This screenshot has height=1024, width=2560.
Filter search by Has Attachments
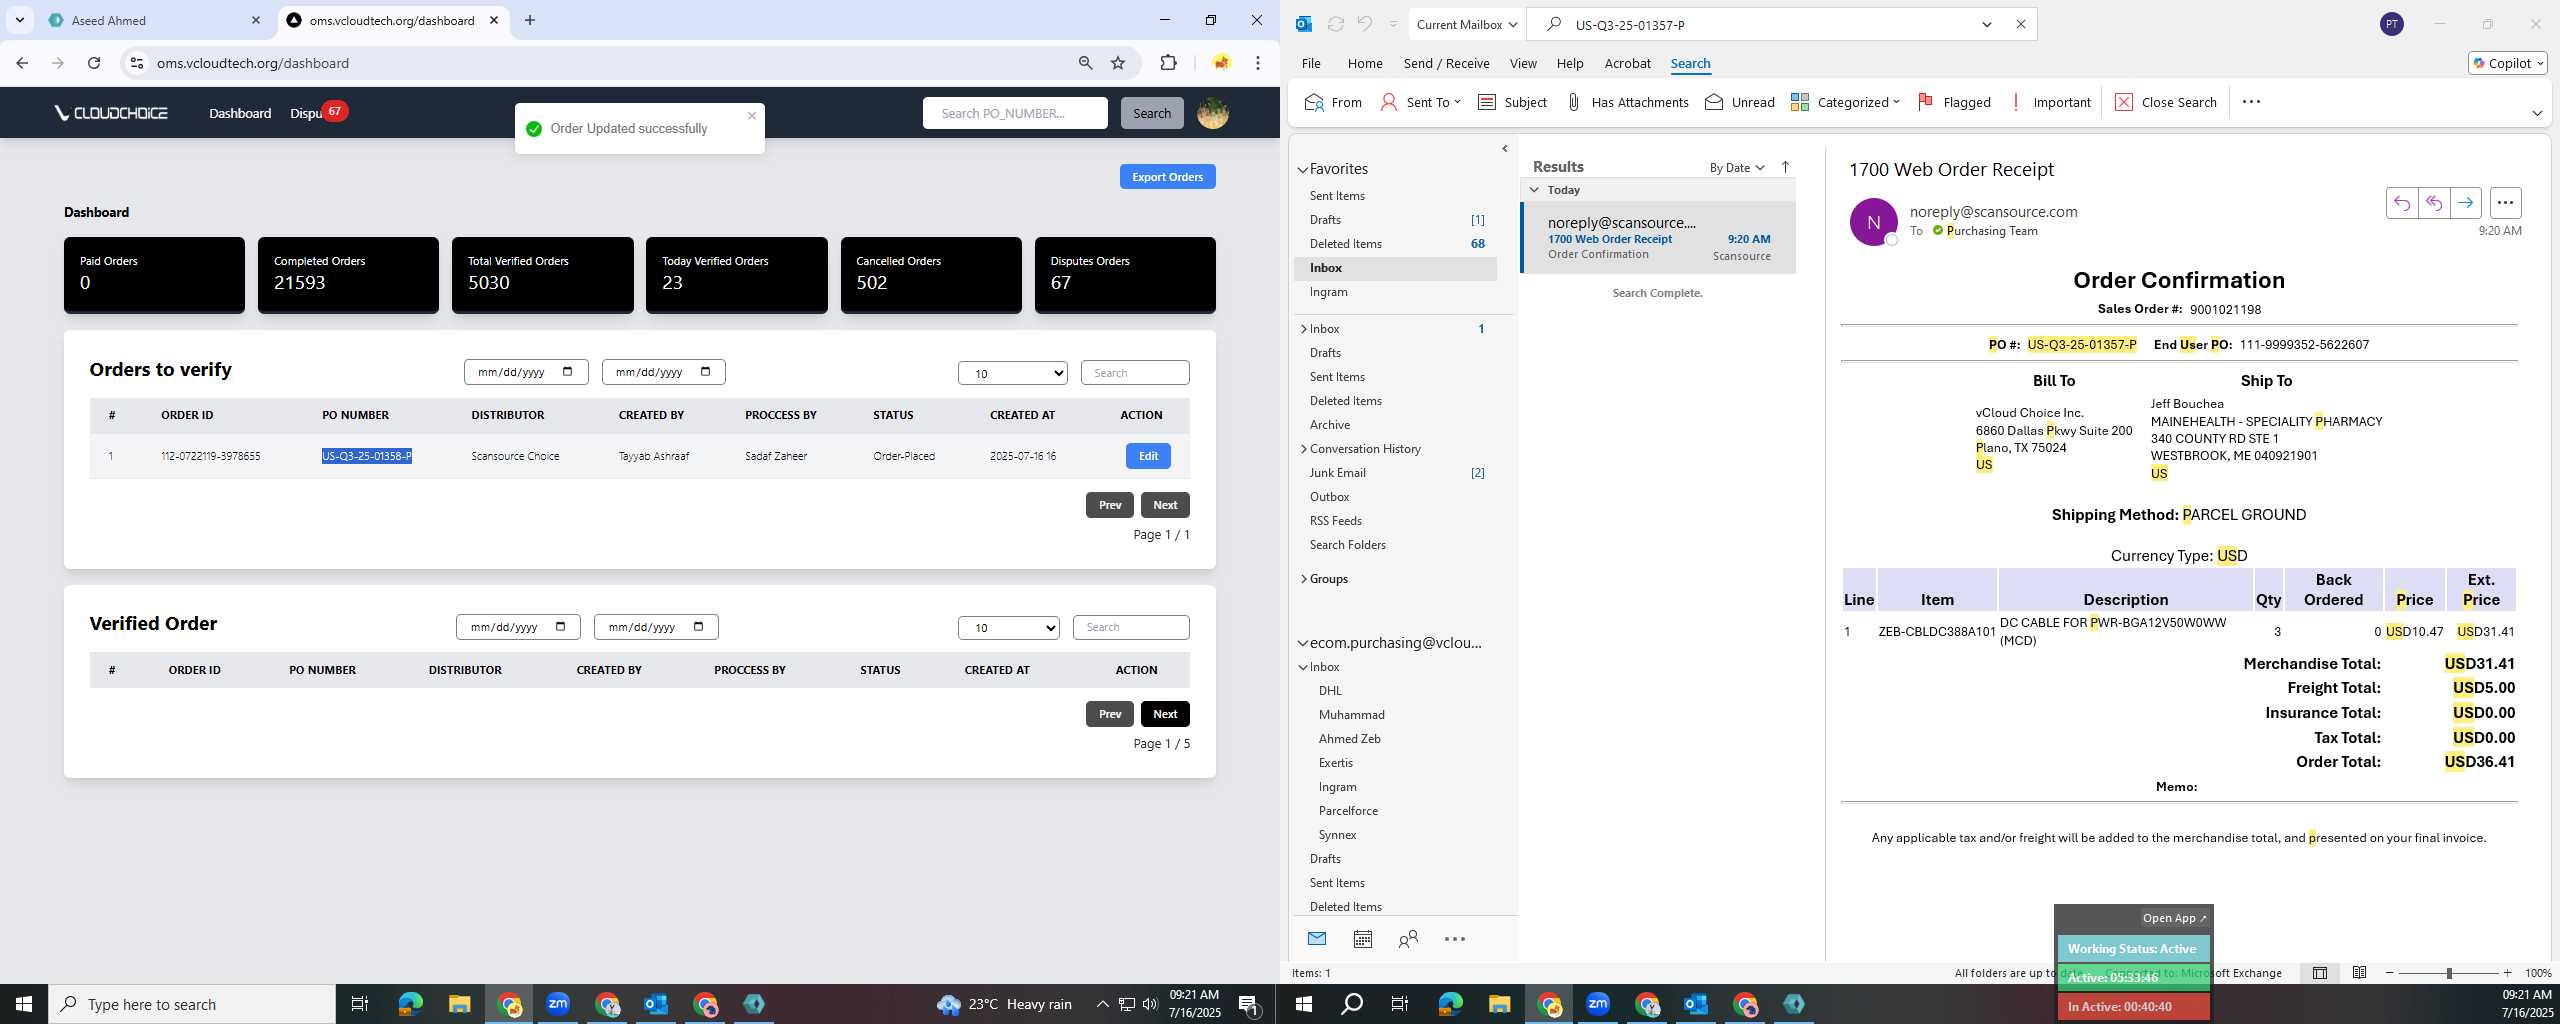coord(1627,102)
